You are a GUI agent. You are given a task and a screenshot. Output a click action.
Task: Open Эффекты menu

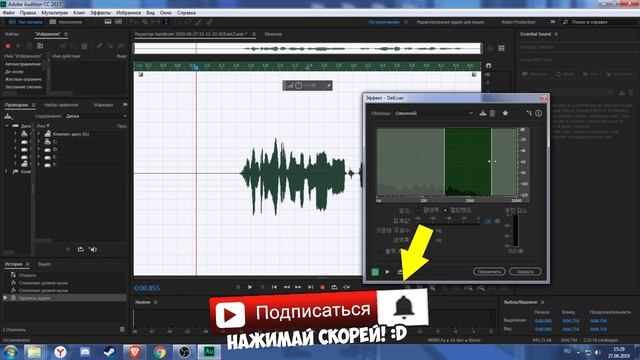tap(100, 13)
